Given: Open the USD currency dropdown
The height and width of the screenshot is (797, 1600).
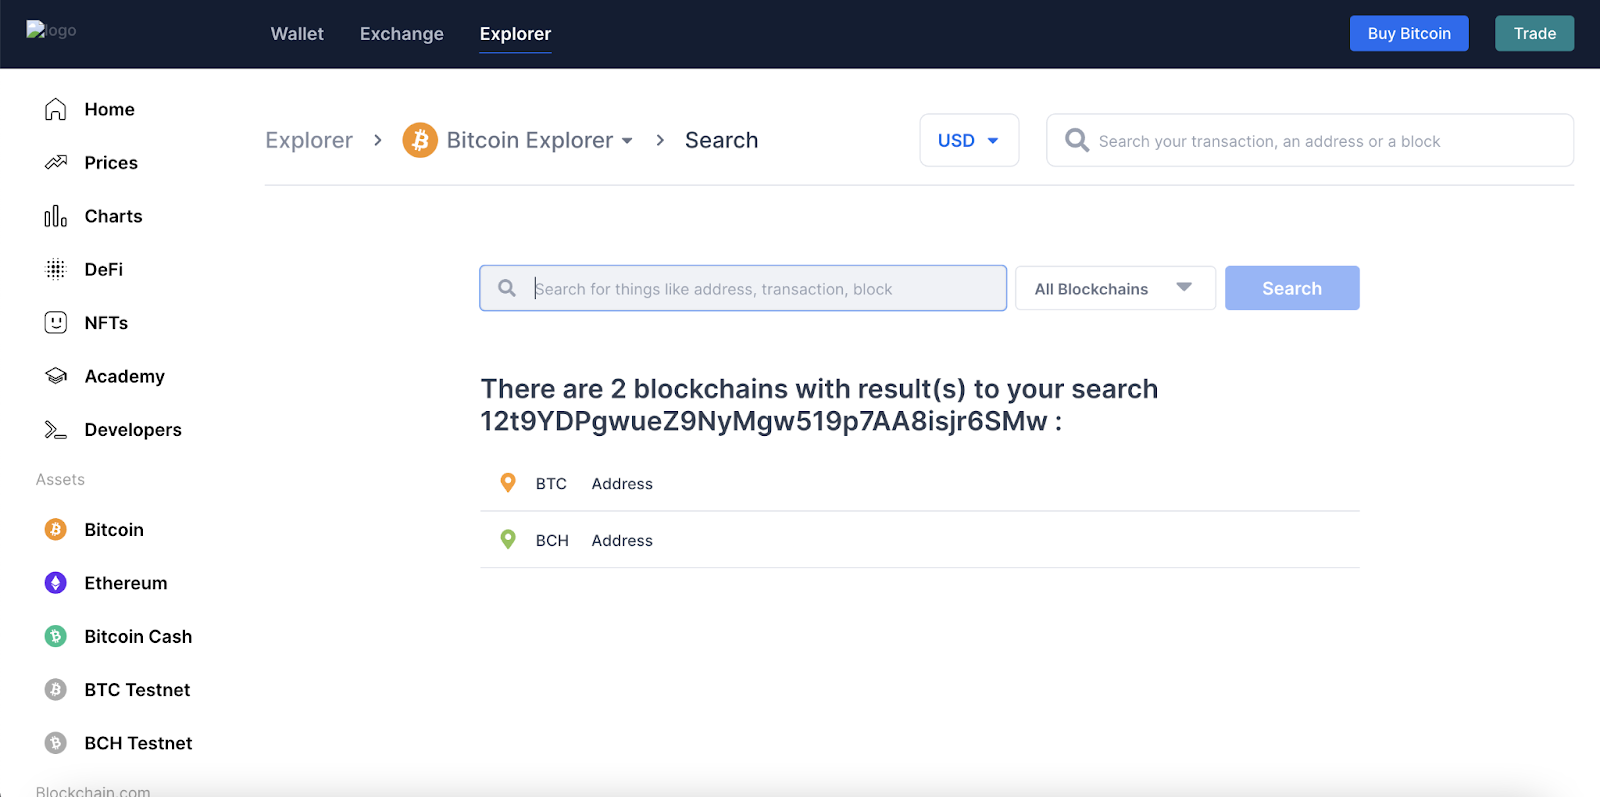Looking at the screenshot, I should tap(969, 140).
